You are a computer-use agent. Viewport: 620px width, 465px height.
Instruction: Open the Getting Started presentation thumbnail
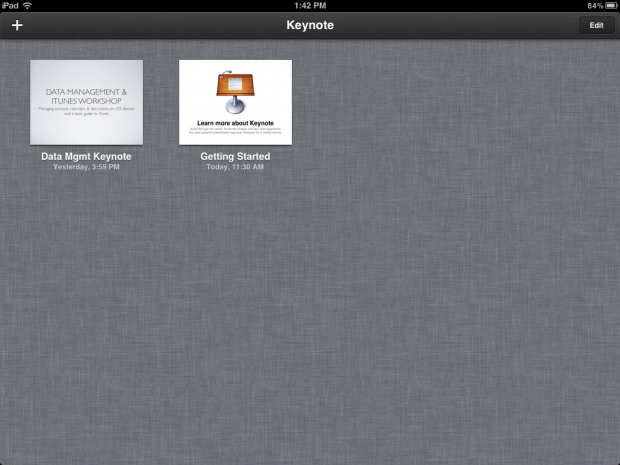pyautogui.click(x=235, y=102)
